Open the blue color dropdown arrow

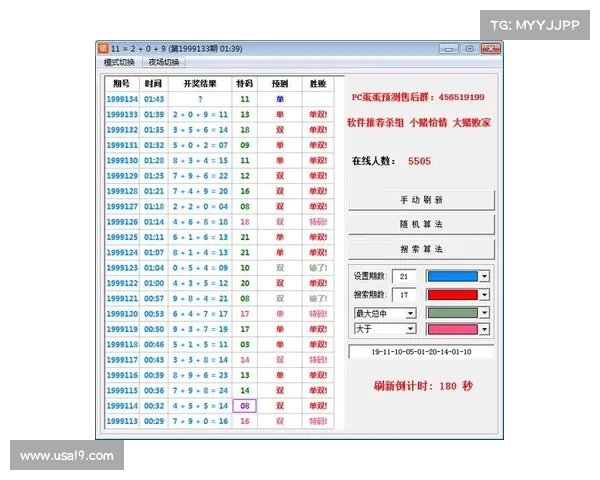[484, 276]
